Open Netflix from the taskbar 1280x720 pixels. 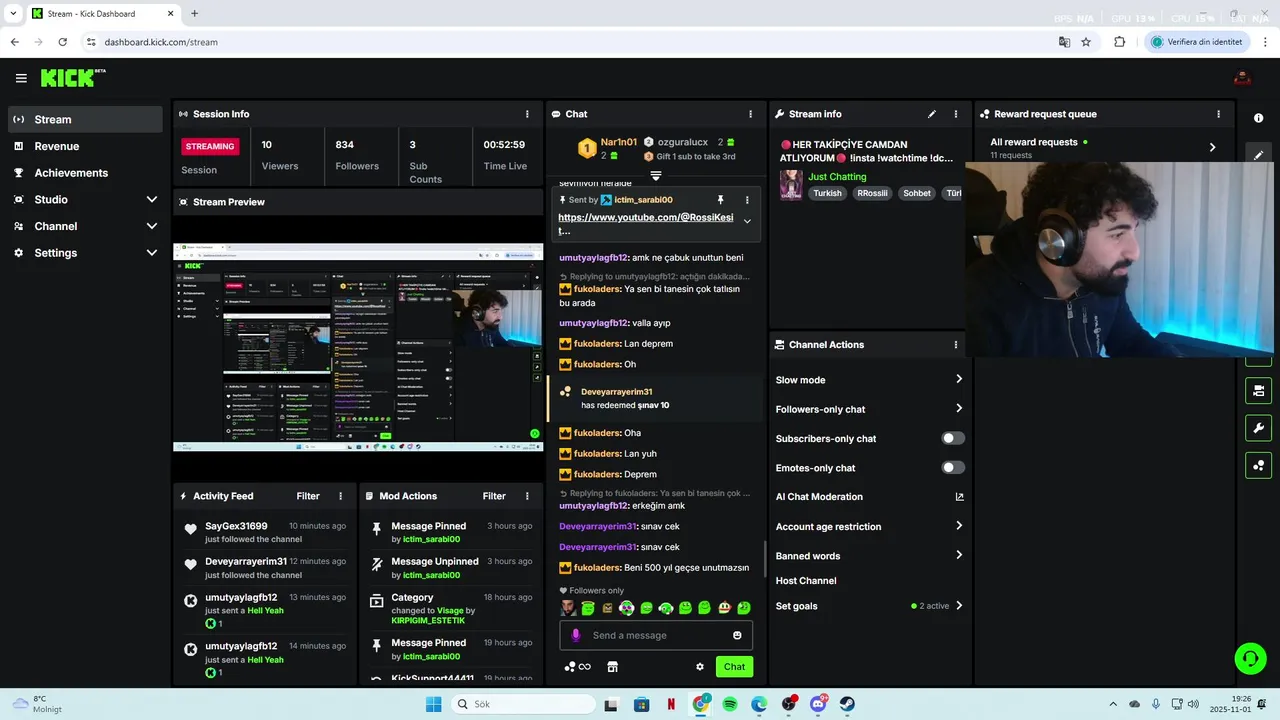pos(671,704)
